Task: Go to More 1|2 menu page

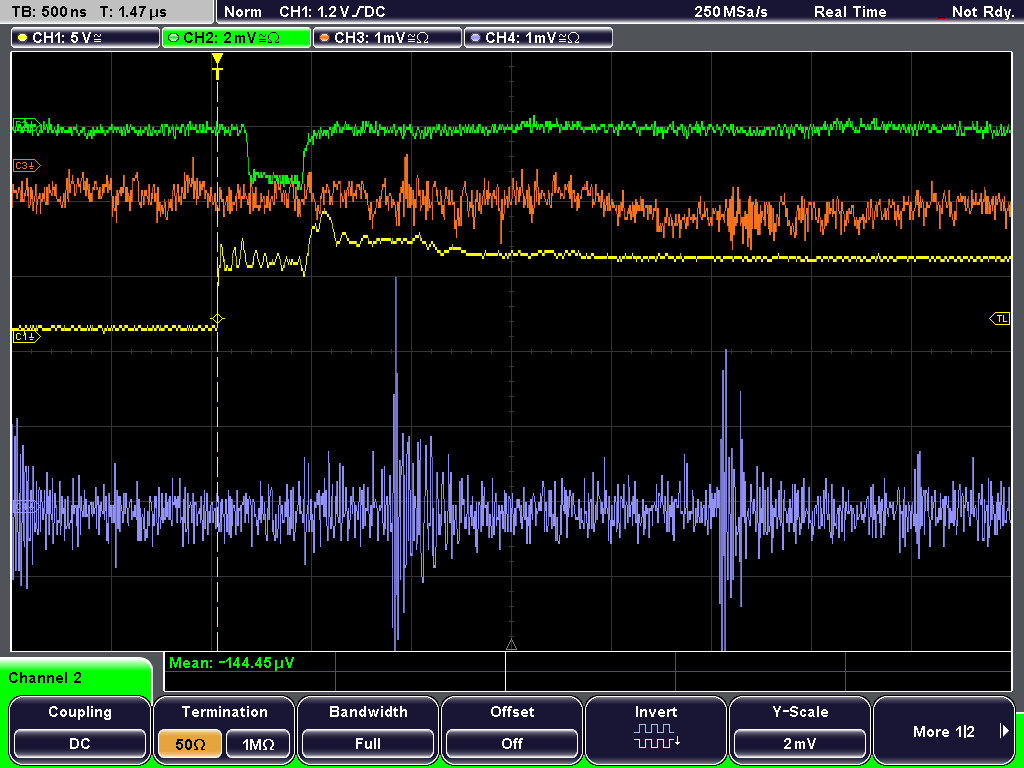Action: [x=944, y=729]
